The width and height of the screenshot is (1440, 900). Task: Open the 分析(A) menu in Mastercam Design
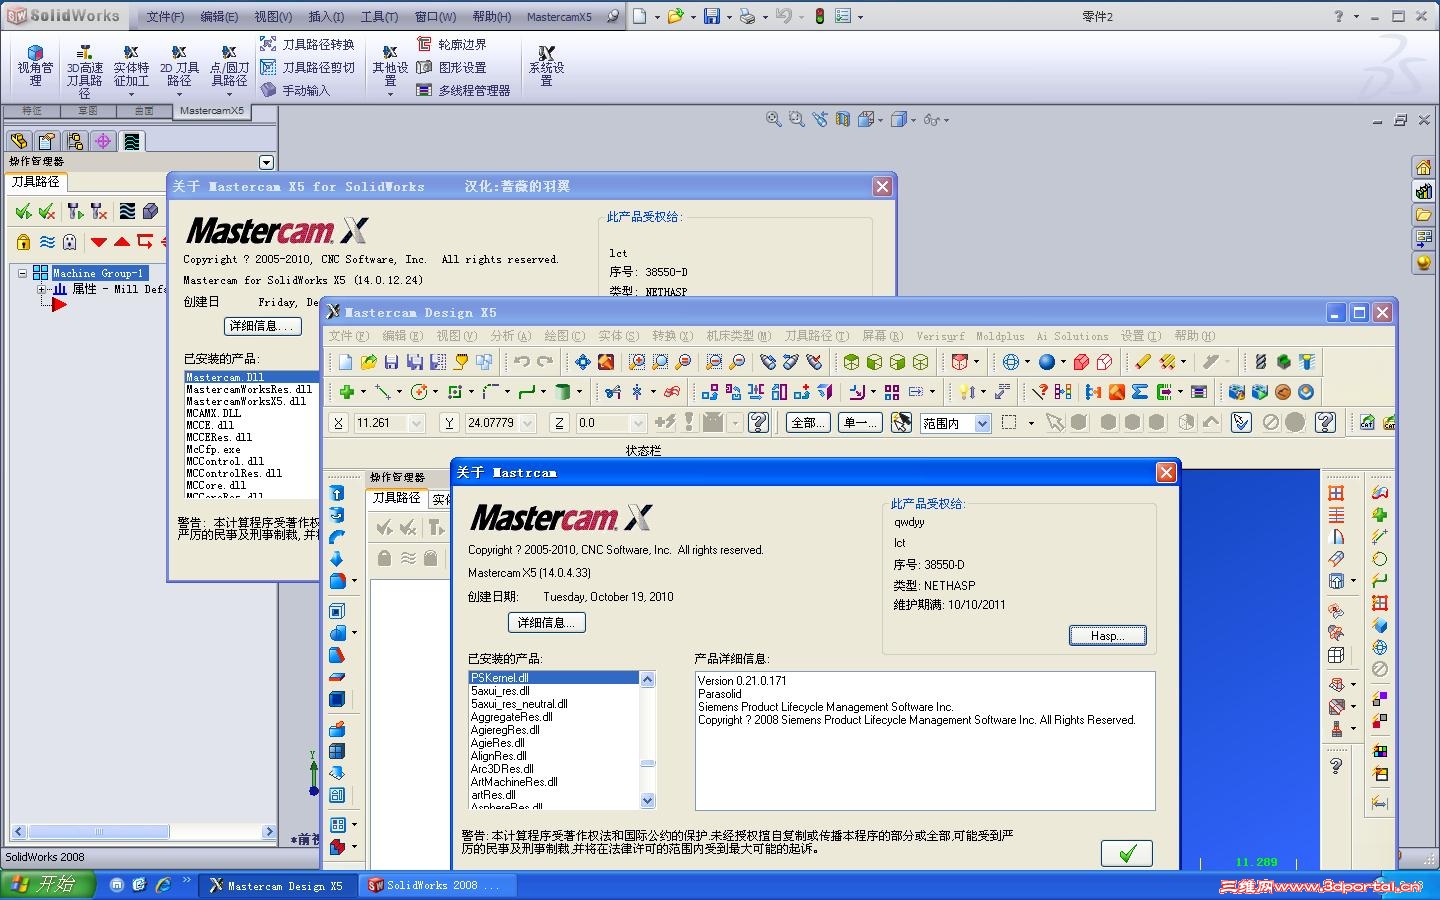tap(511, 336)
